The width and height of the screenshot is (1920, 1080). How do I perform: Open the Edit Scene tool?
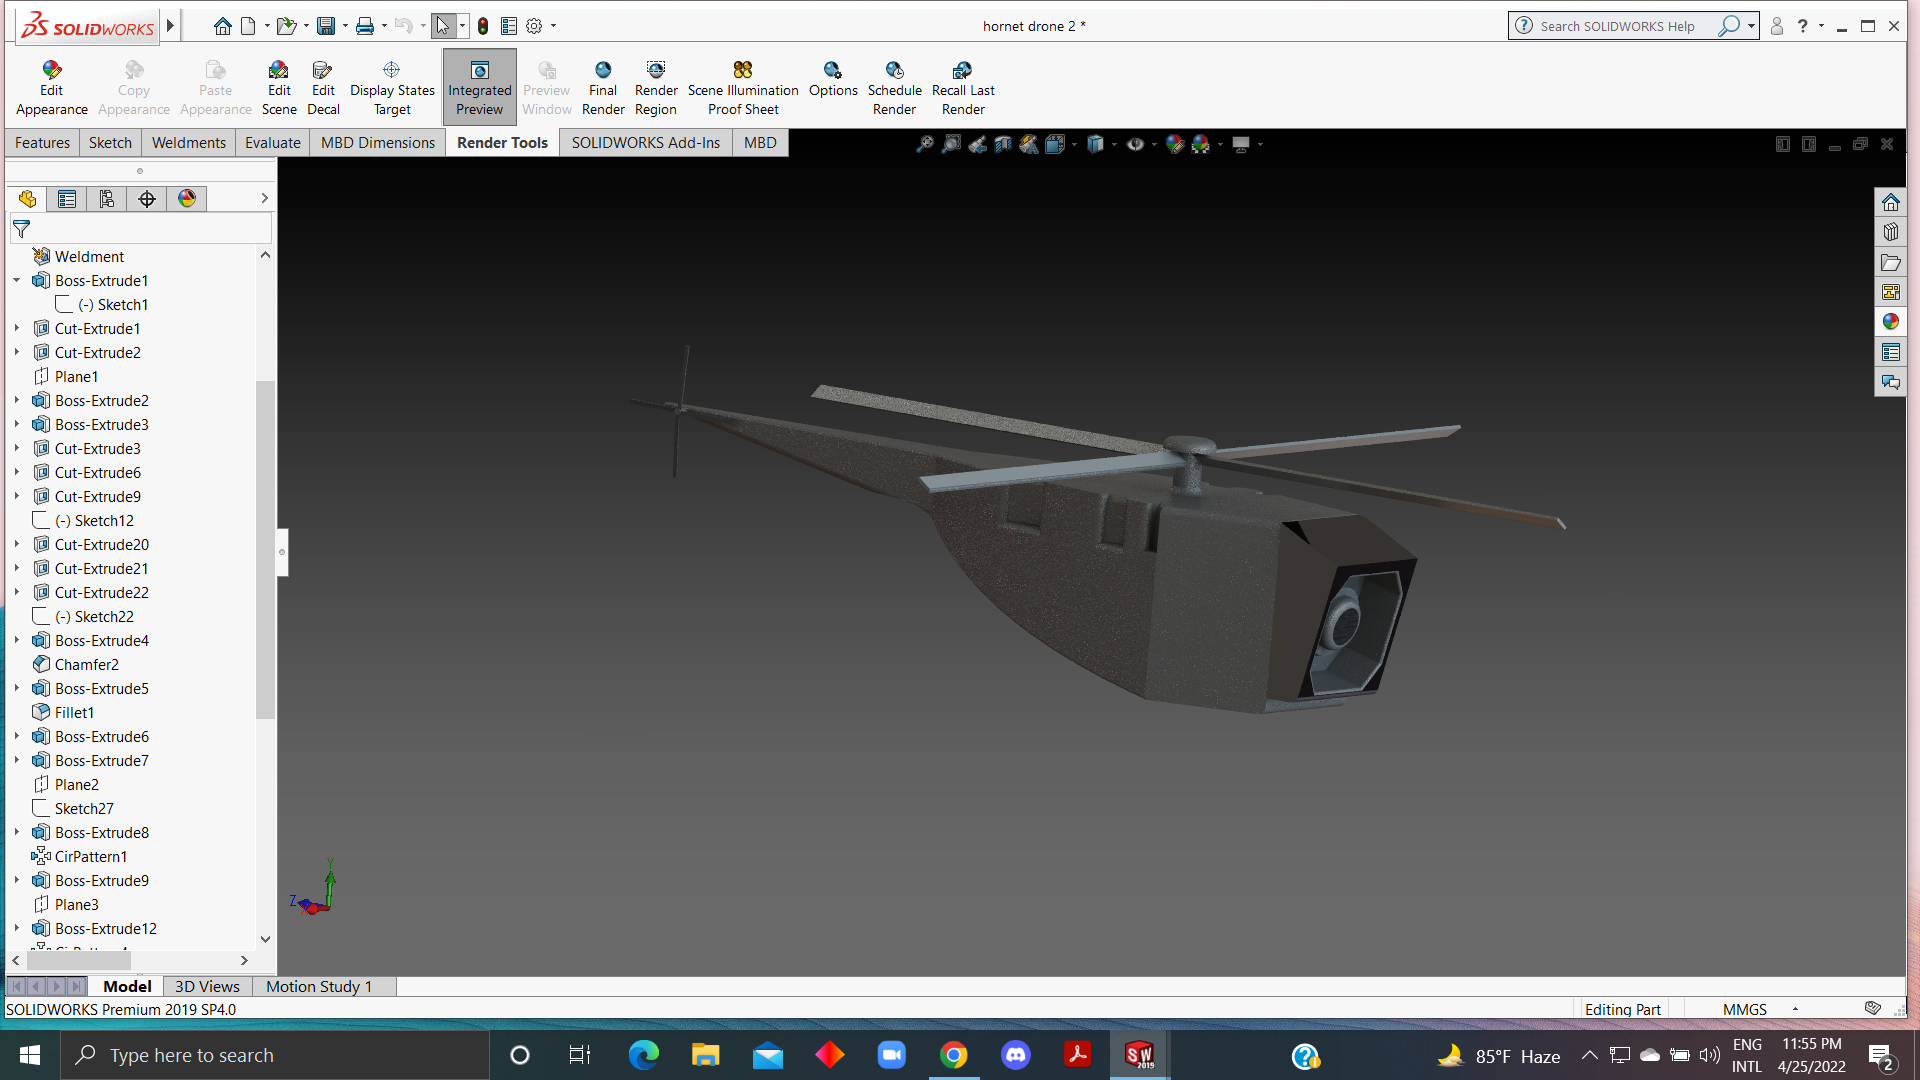pyautogui.click(x=279, y=71)
